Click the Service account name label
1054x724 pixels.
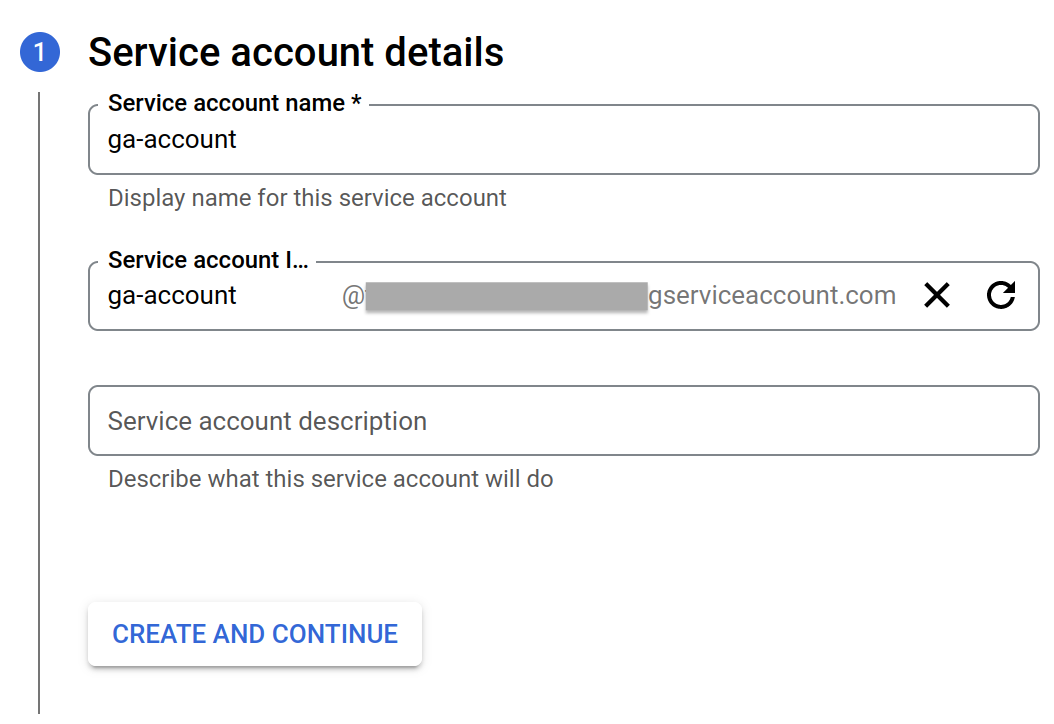227,102
